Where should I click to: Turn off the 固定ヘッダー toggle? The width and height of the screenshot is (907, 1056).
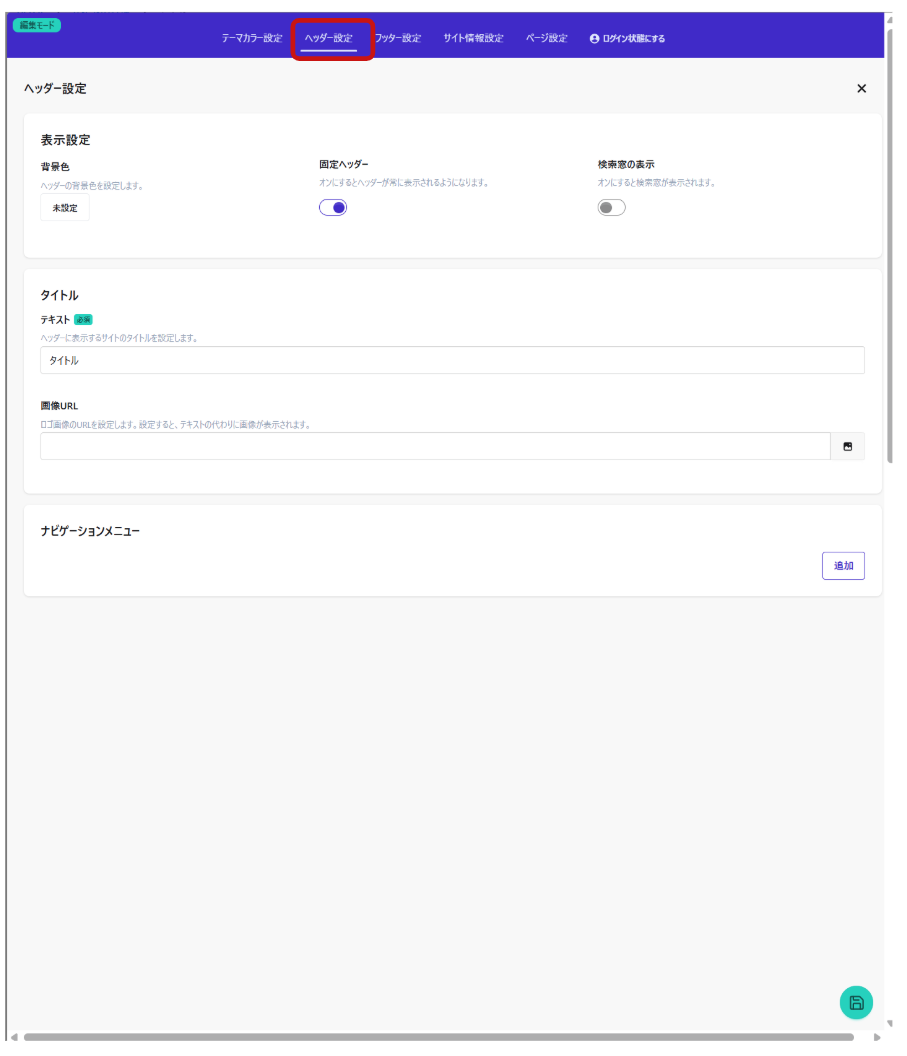pyautogui.click(x=333, y=208)
